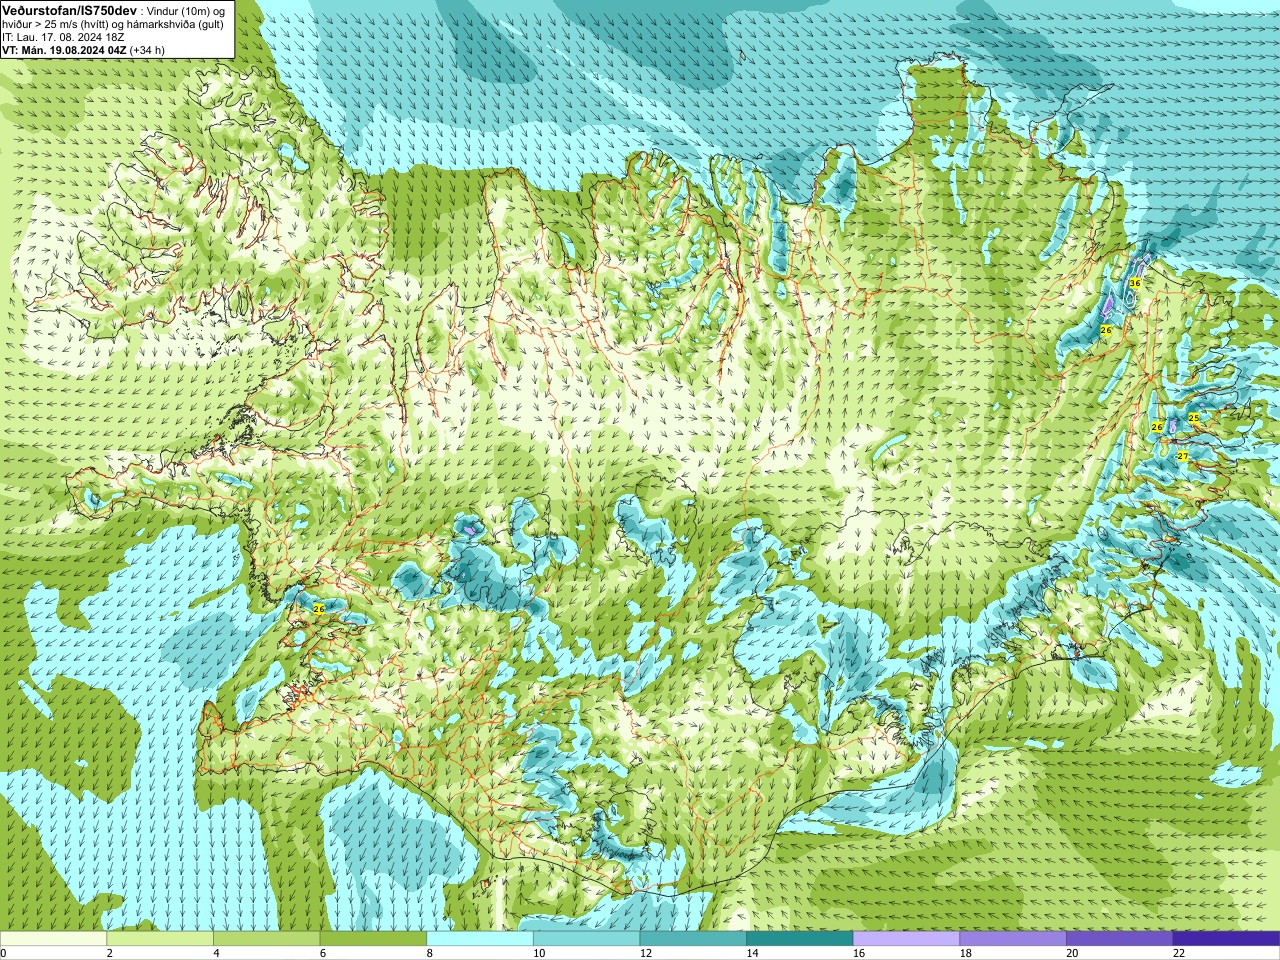The width and height of the screenshot is (1280, 960).
Task: Select the olive green 6–8 m/s swatch
Action: click(373, 939)
